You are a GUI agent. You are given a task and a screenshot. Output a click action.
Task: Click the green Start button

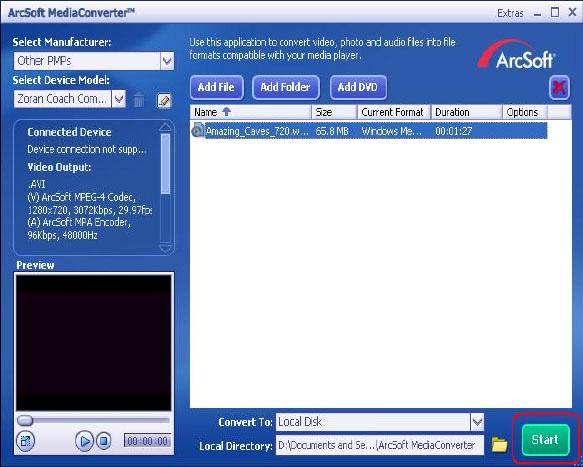(545, 440)
